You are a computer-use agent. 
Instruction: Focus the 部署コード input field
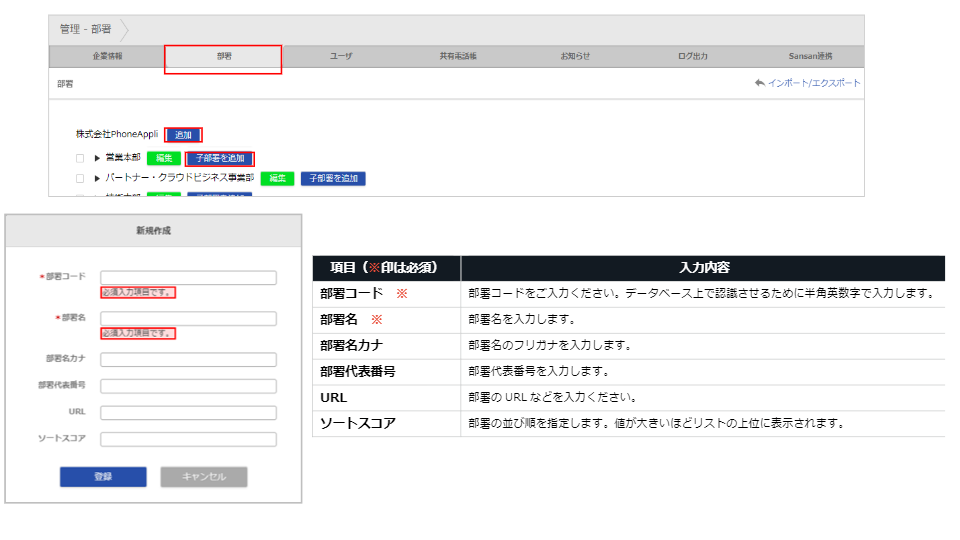pos(189,277)
